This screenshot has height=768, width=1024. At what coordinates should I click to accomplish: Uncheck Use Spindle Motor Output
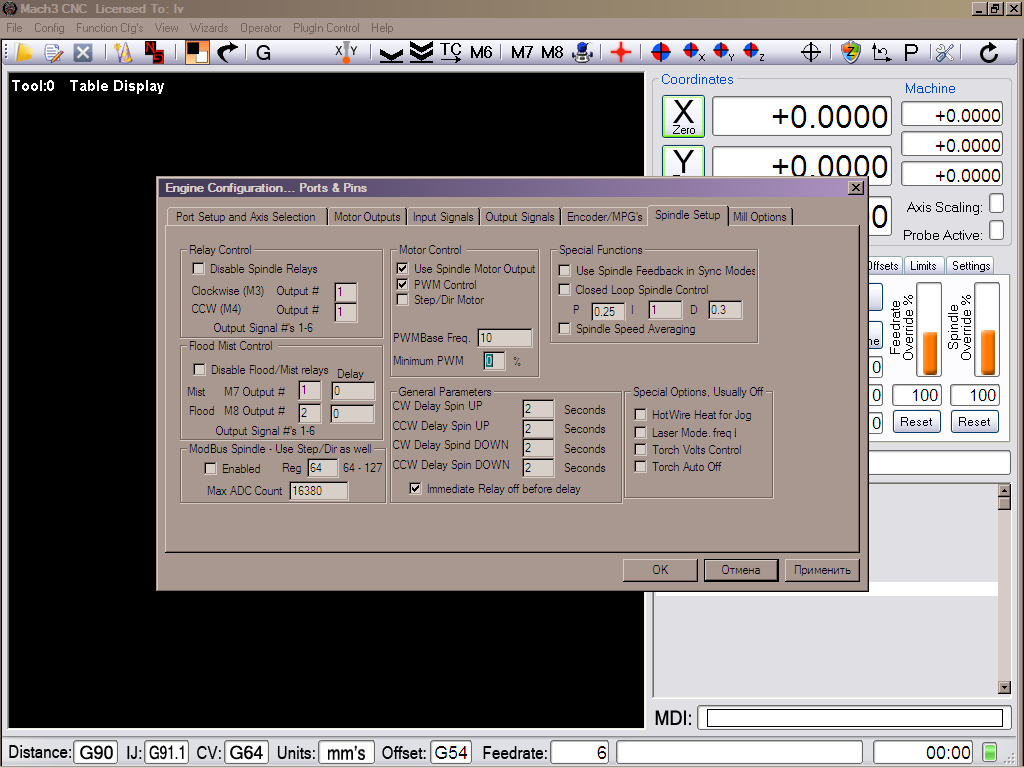[x=402, y=268]
